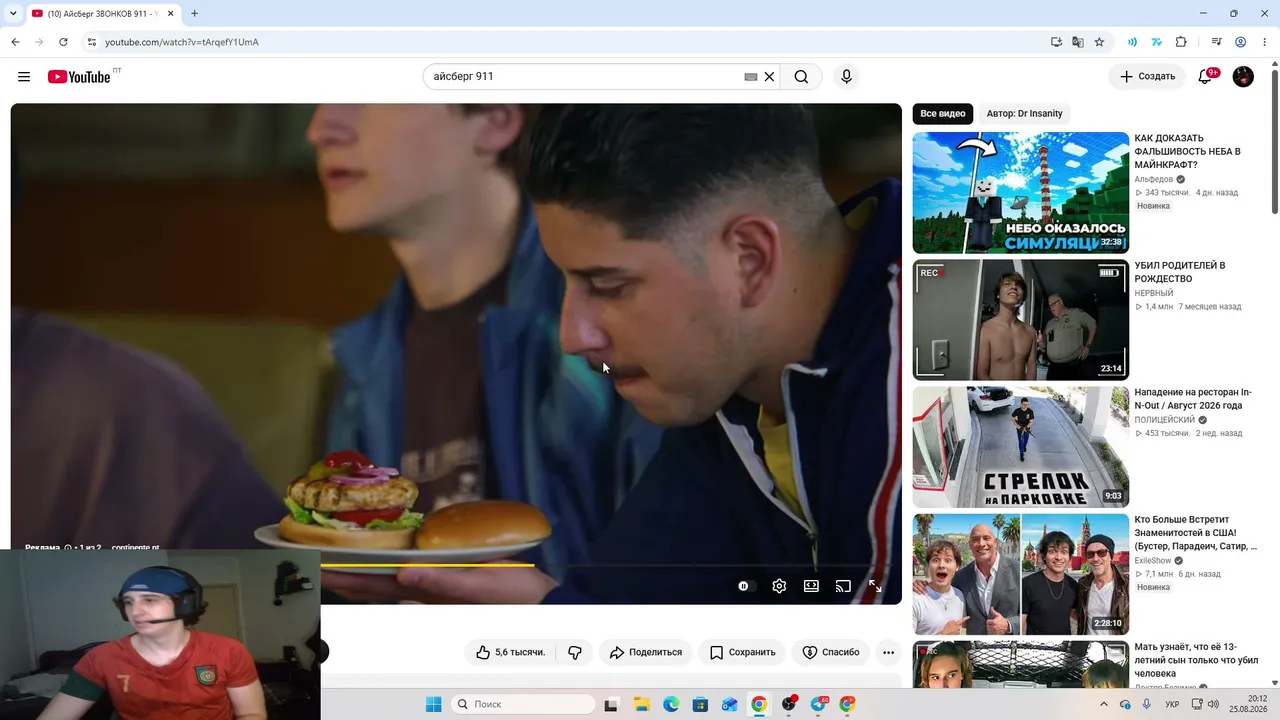Open the ExileShow channel name link
1280x720 pixels.
pos(1155,561)
